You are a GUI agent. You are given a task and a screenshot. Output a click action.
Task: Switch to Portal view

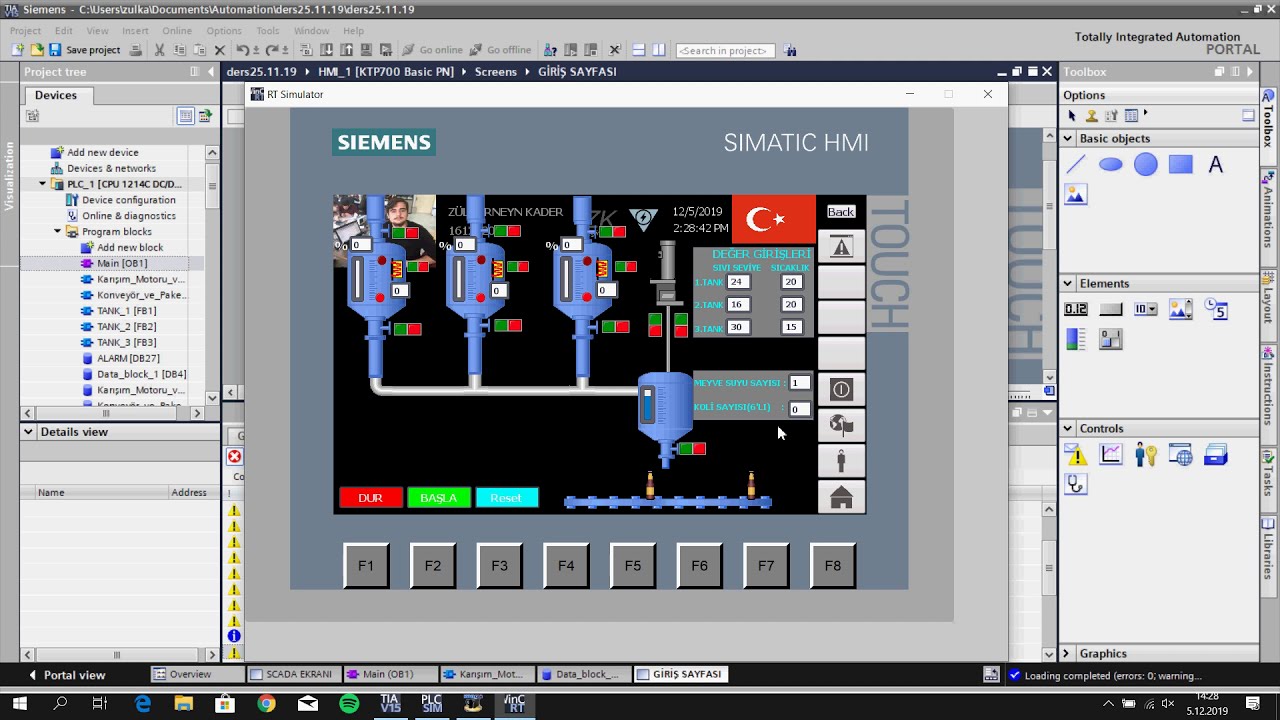pos(66,675)
